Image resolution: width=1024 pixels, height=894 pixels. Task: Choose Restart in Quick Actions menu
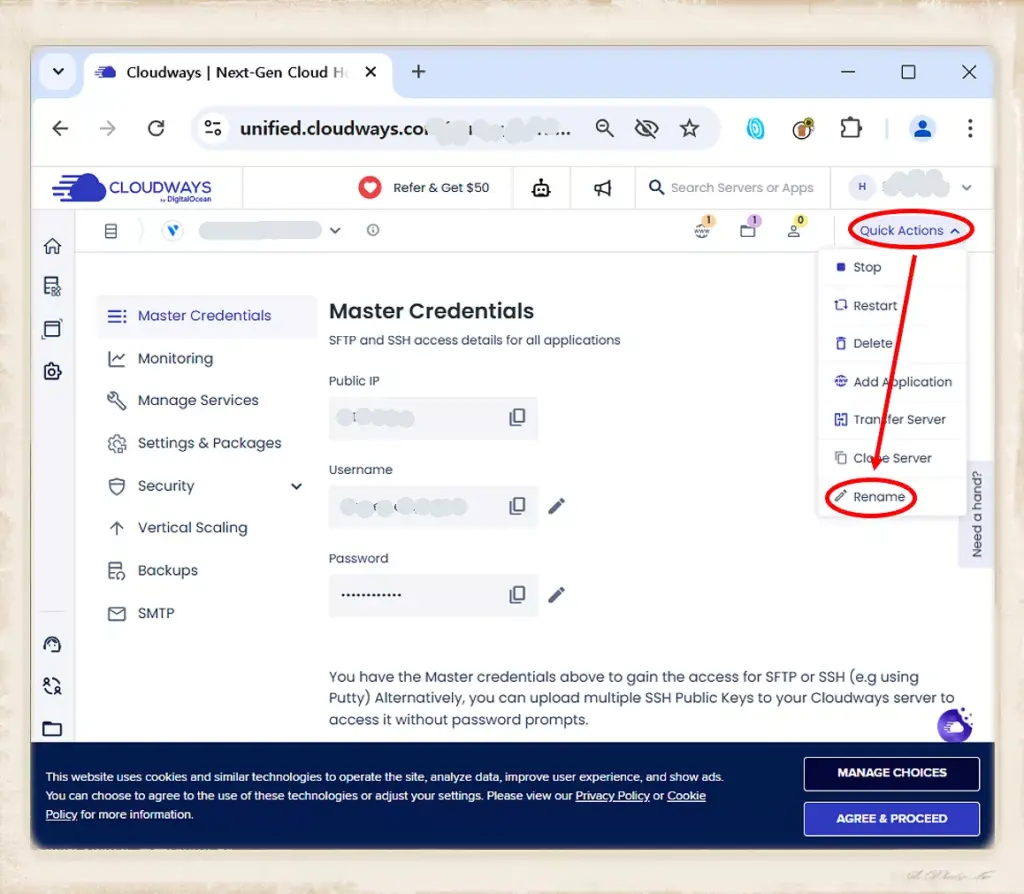[x=874, y=306]
